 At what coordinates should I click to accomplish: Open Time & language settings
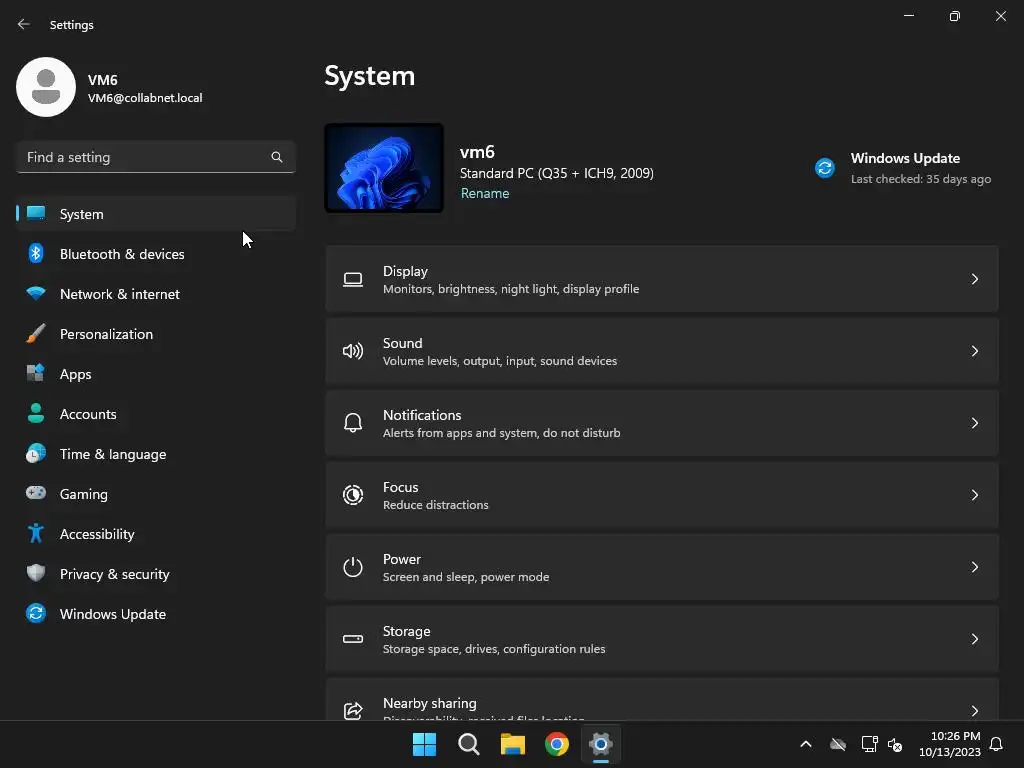[x=113, y=454]
